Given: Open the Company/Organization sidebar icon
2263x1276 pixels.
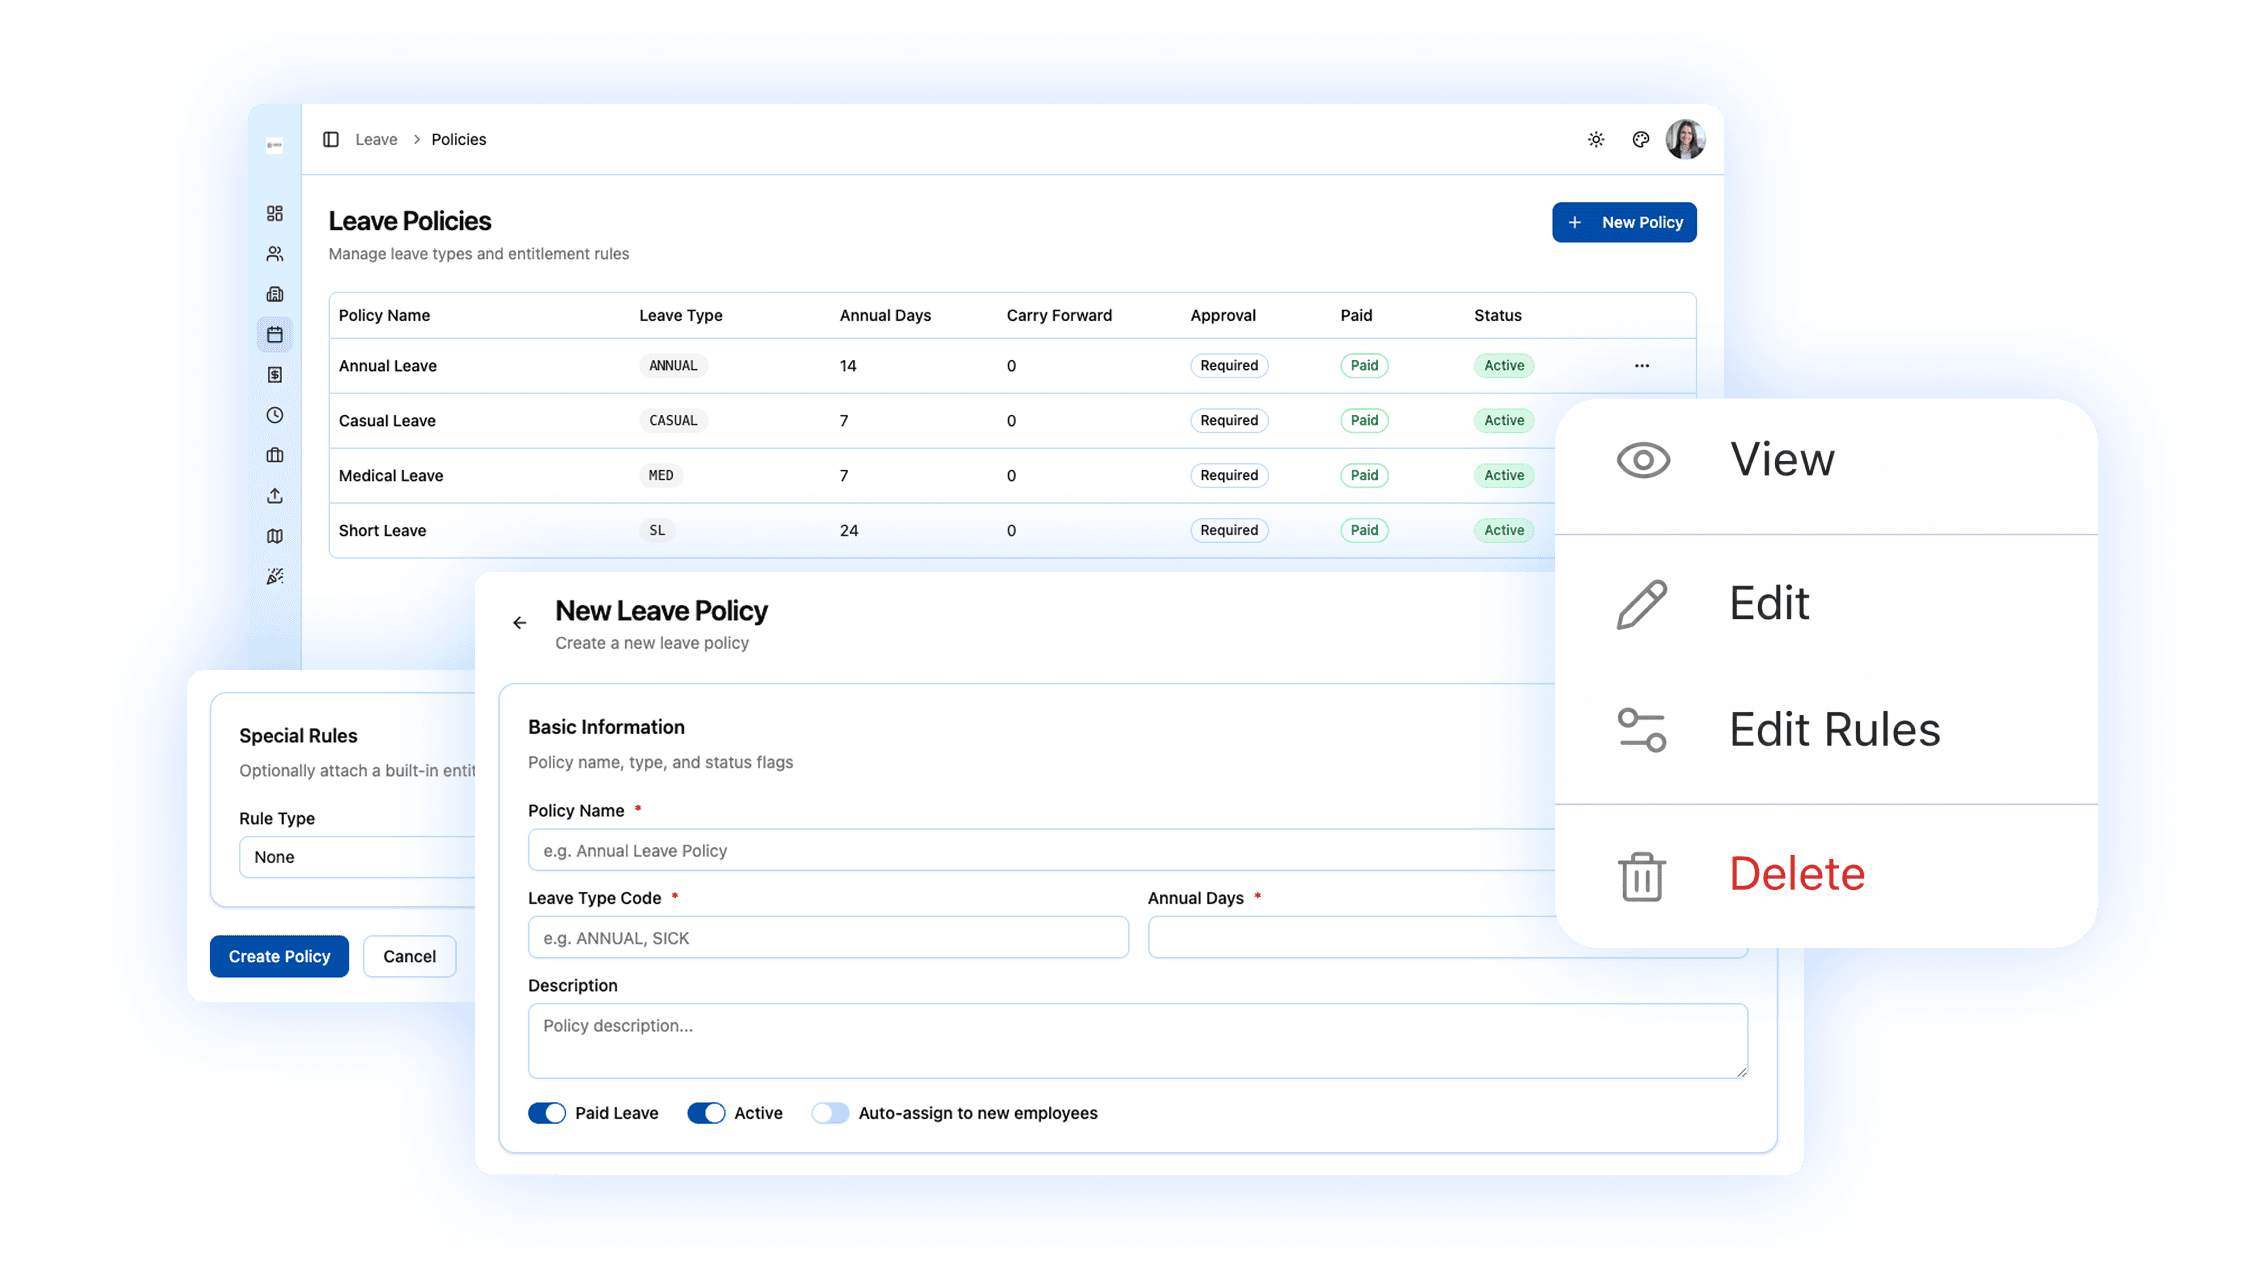Looking at the screenshot, I should (275, 293).
